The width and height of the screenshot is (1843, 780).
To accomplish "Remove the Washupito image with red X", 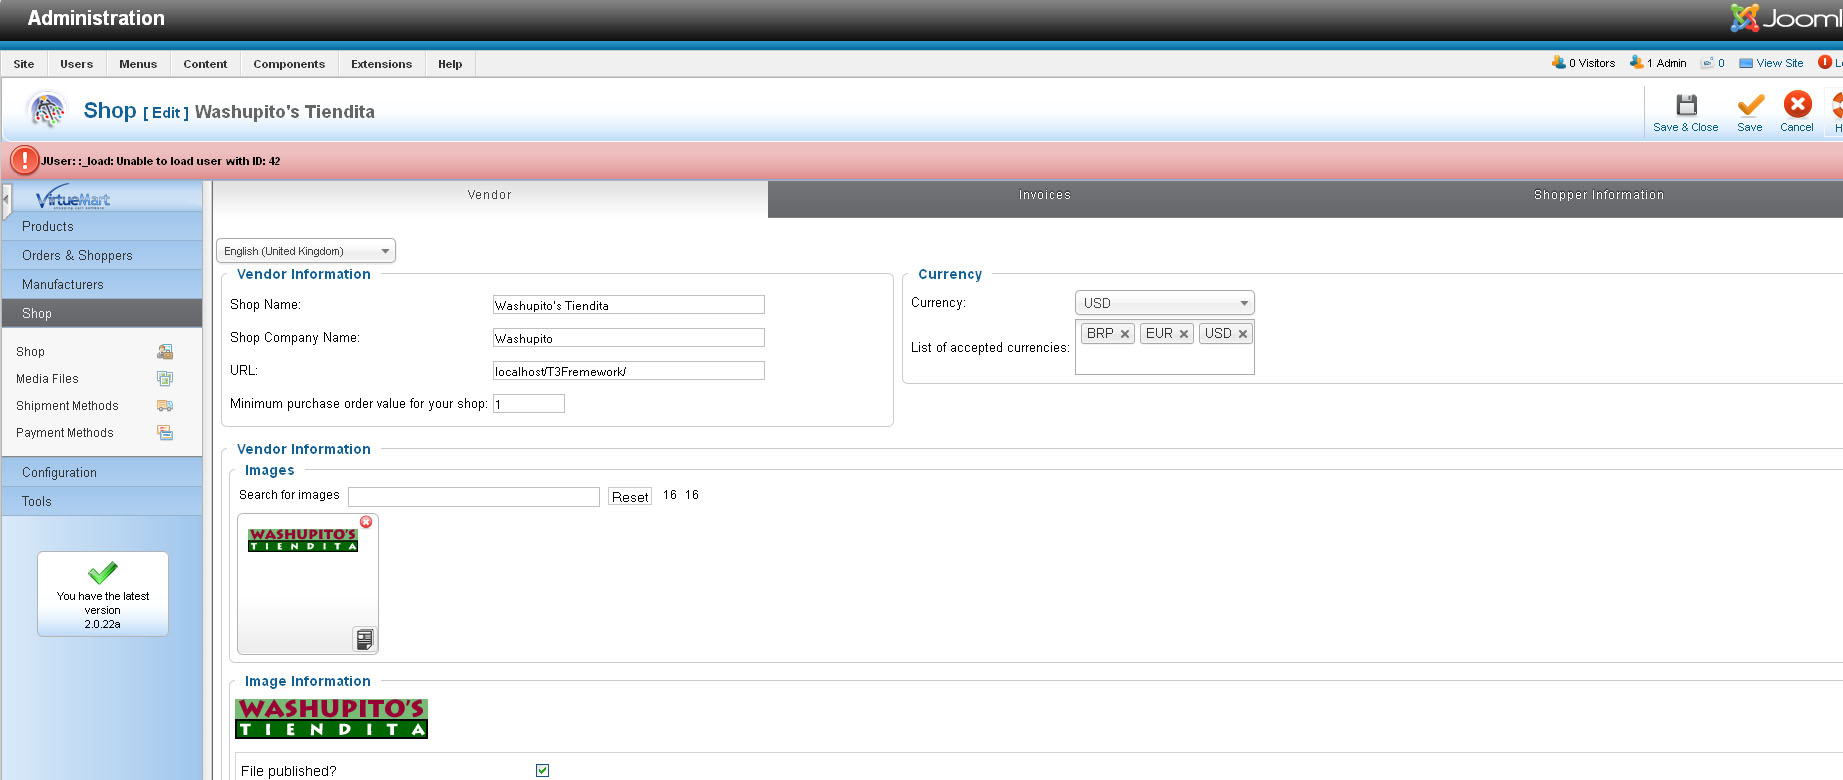I will pyautogui.click(x=366, y=522).
